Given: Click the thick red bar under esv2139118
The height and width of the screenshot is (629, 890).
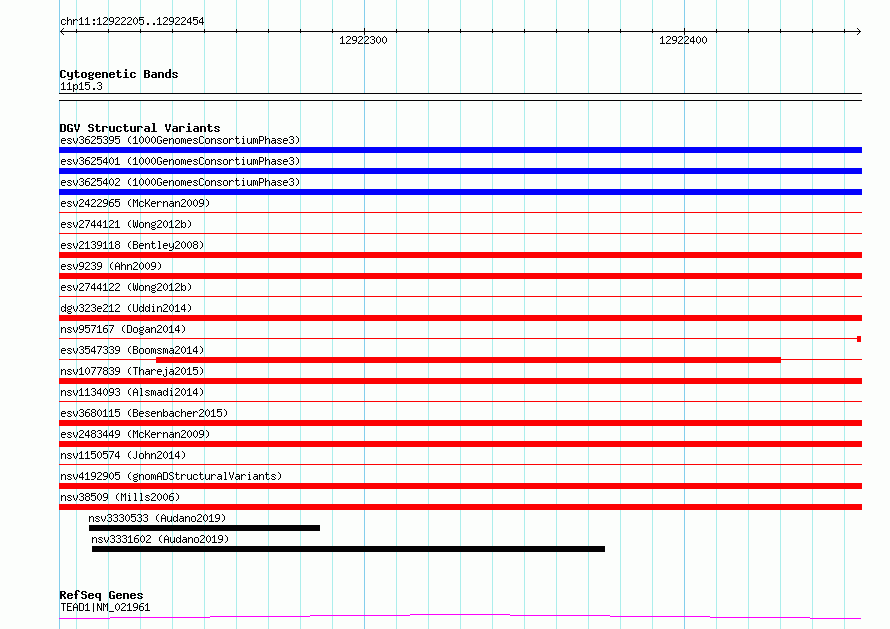Looking at the screenshot, I should point(460,255).
